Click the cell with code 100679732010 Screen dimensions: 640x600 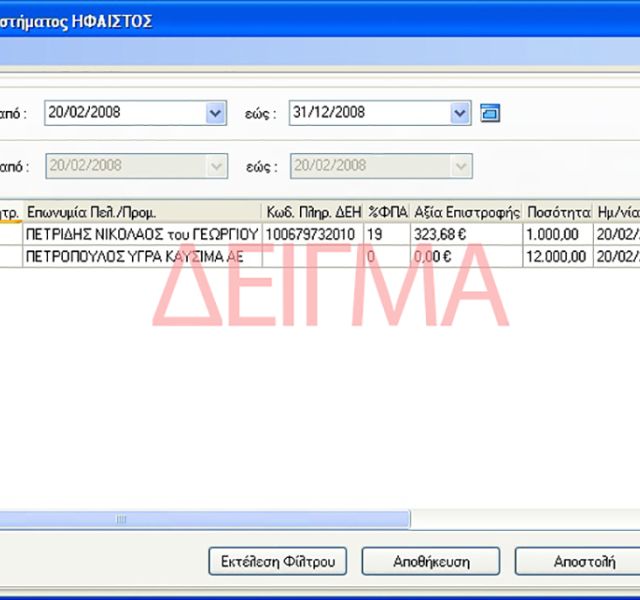pyautogui.click(x=312, y=234)
